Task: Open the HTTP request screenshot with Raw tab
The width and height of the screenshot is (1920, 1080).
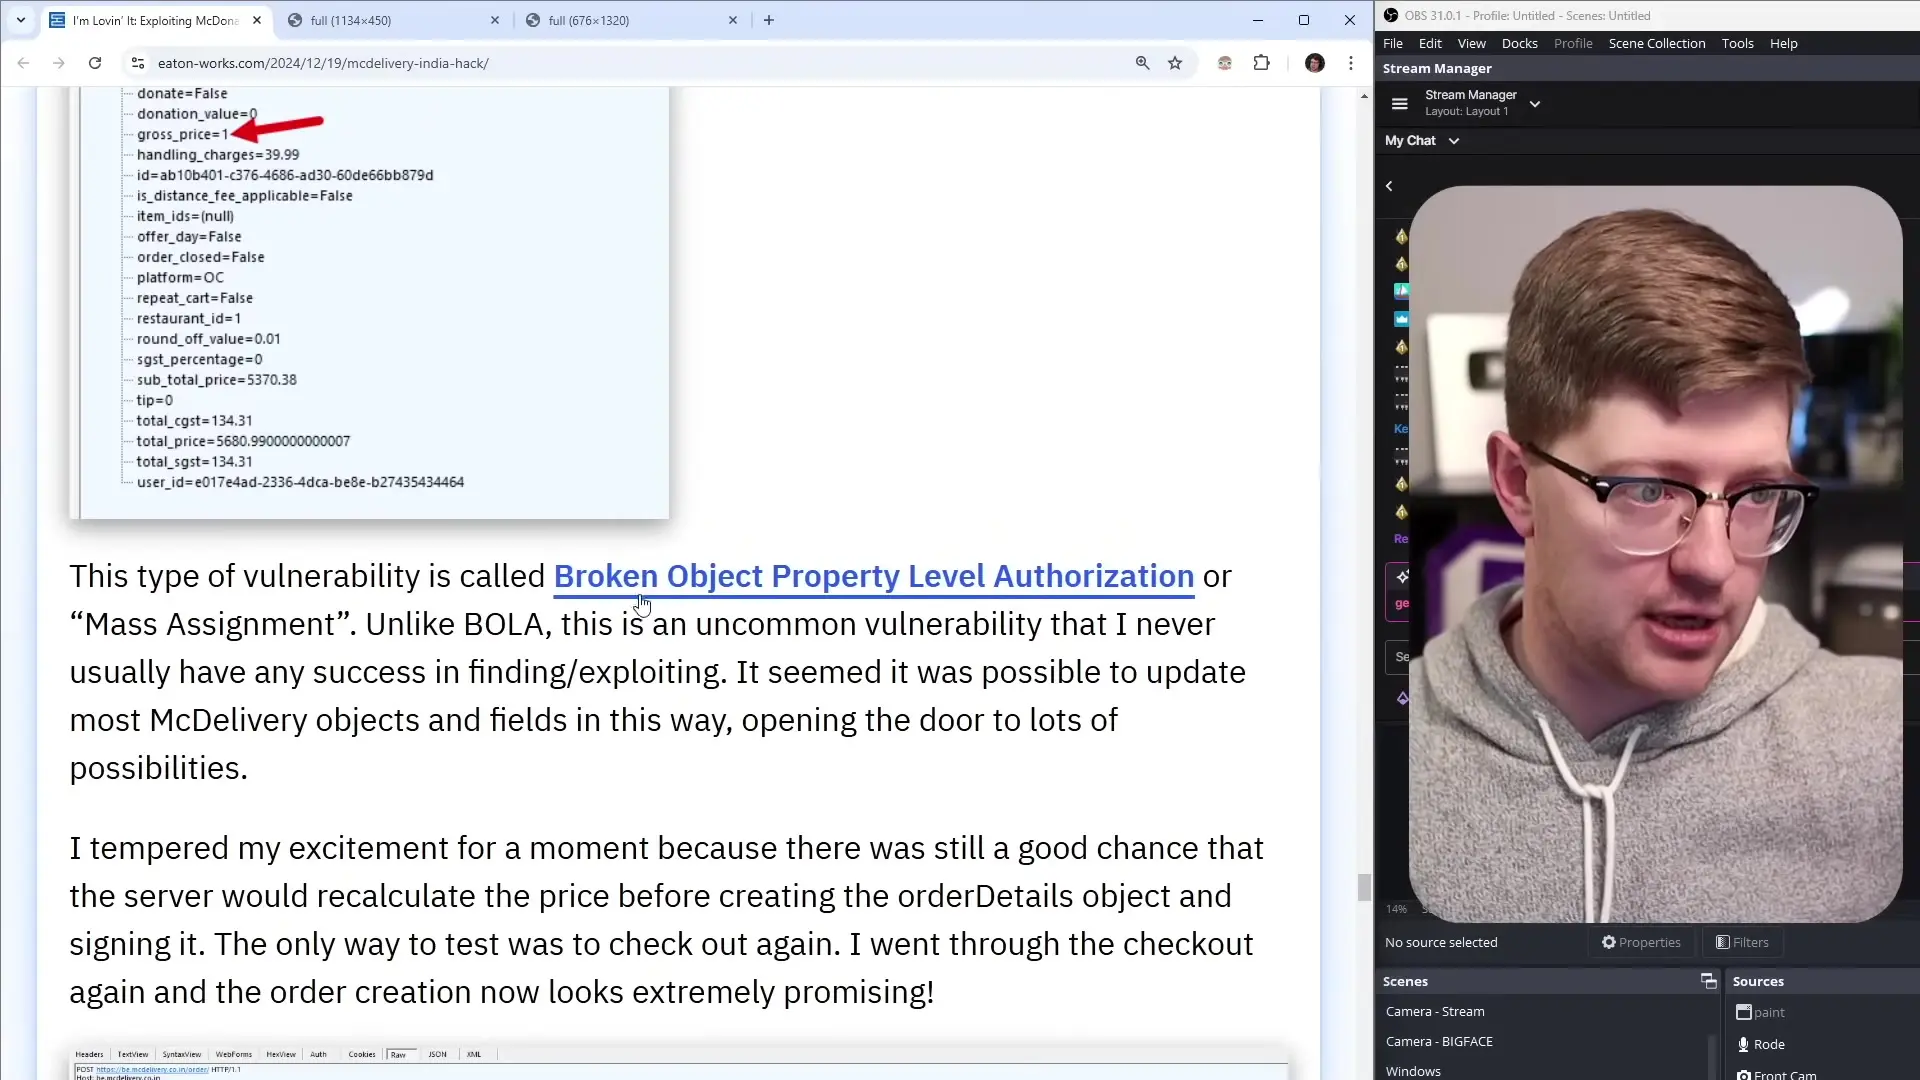Action: click(680, 1063)
